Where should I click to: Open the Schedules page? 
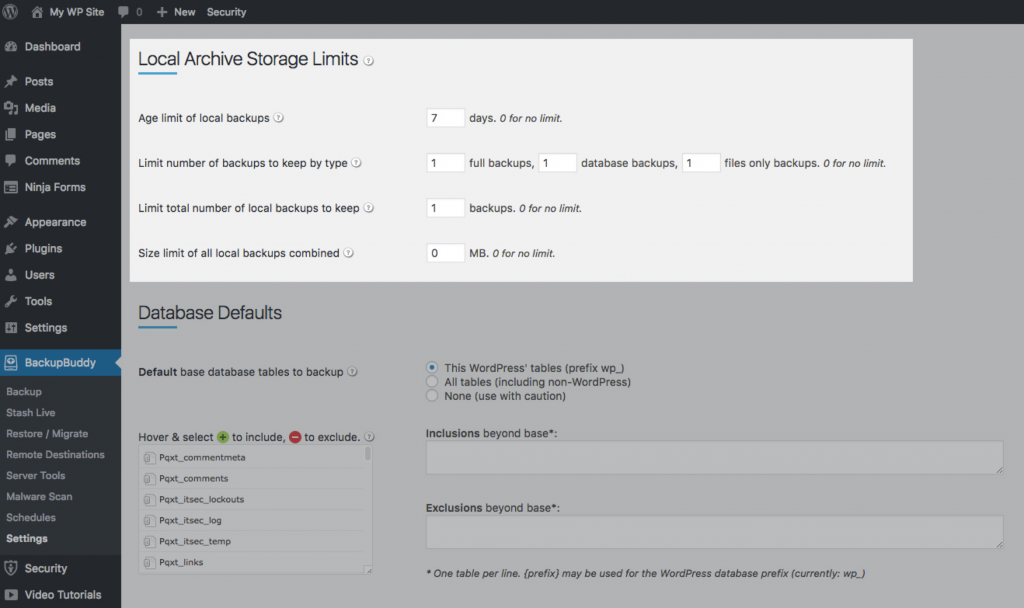[31, 517]
